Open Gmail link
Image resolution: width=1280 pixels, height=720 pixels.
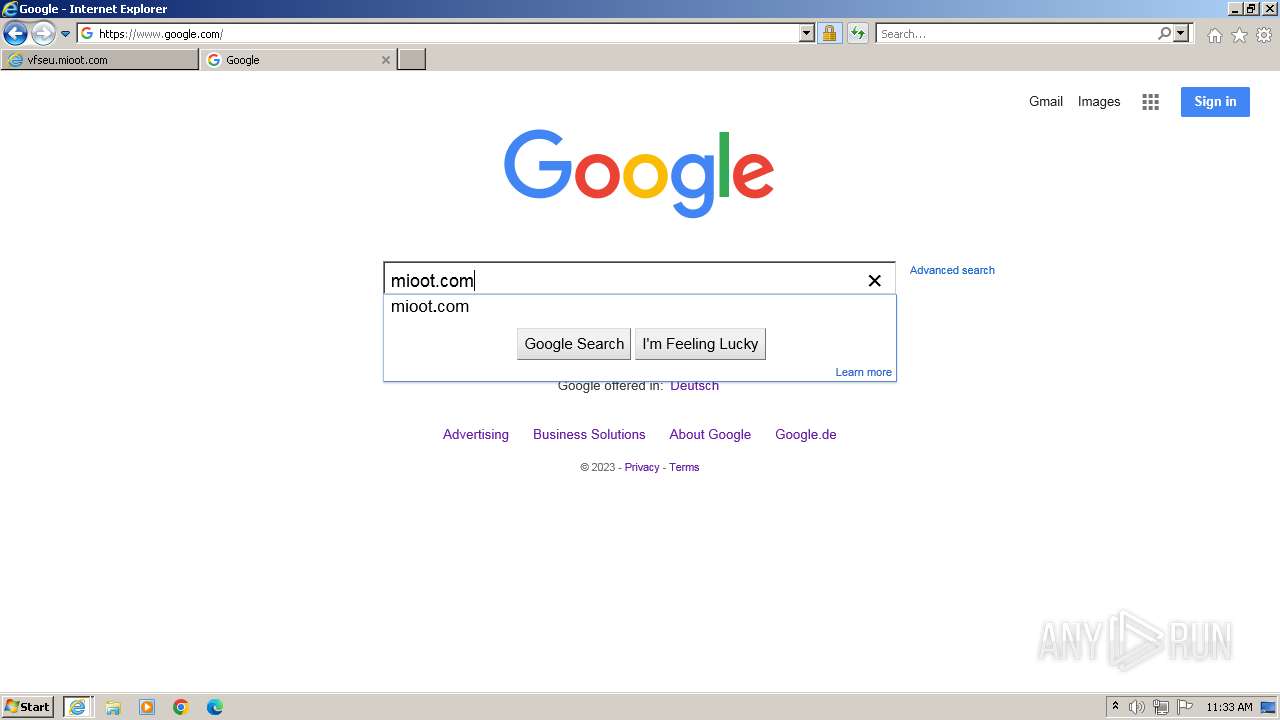(1046, 101)
